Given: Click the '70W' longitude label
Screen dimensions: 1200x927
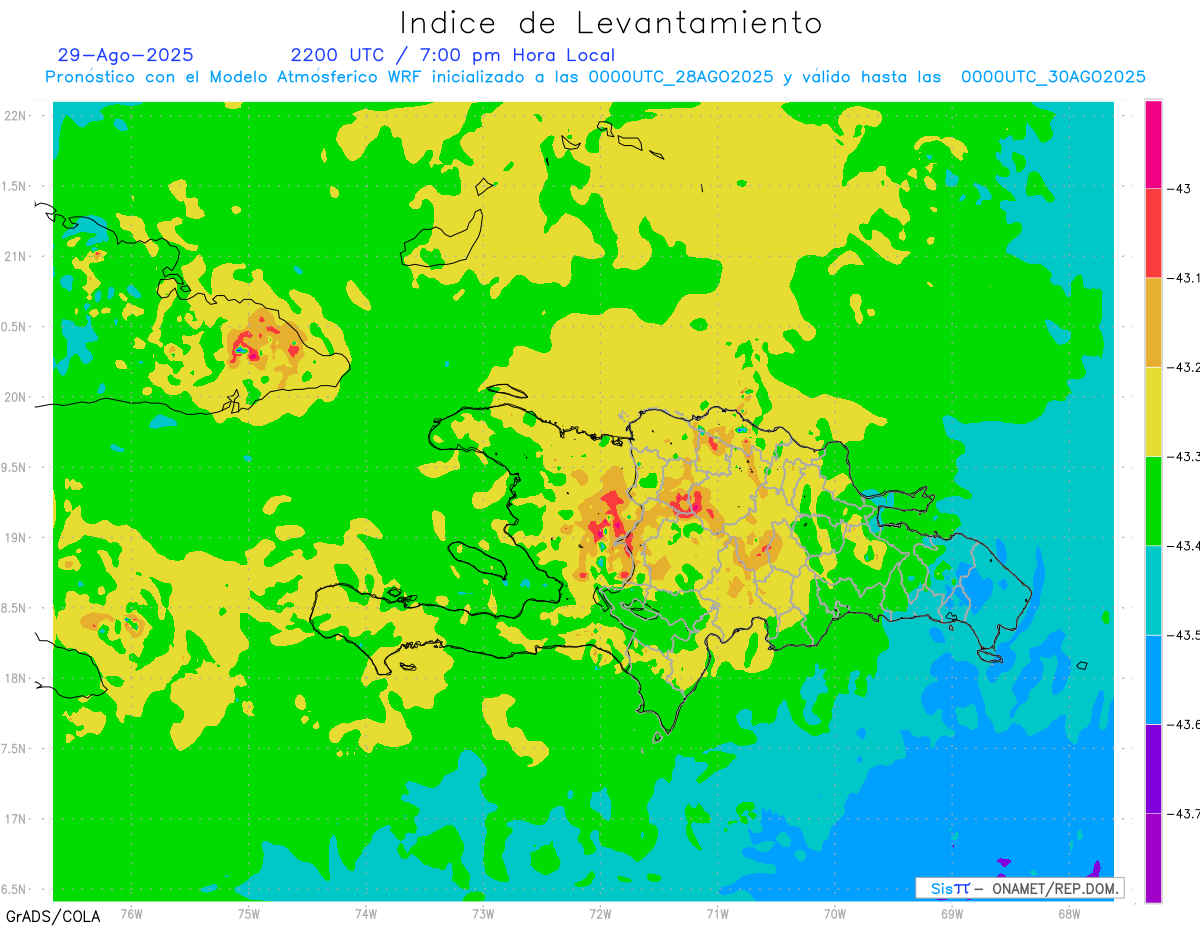Looking at the screenshot, I should pos(835,913).
